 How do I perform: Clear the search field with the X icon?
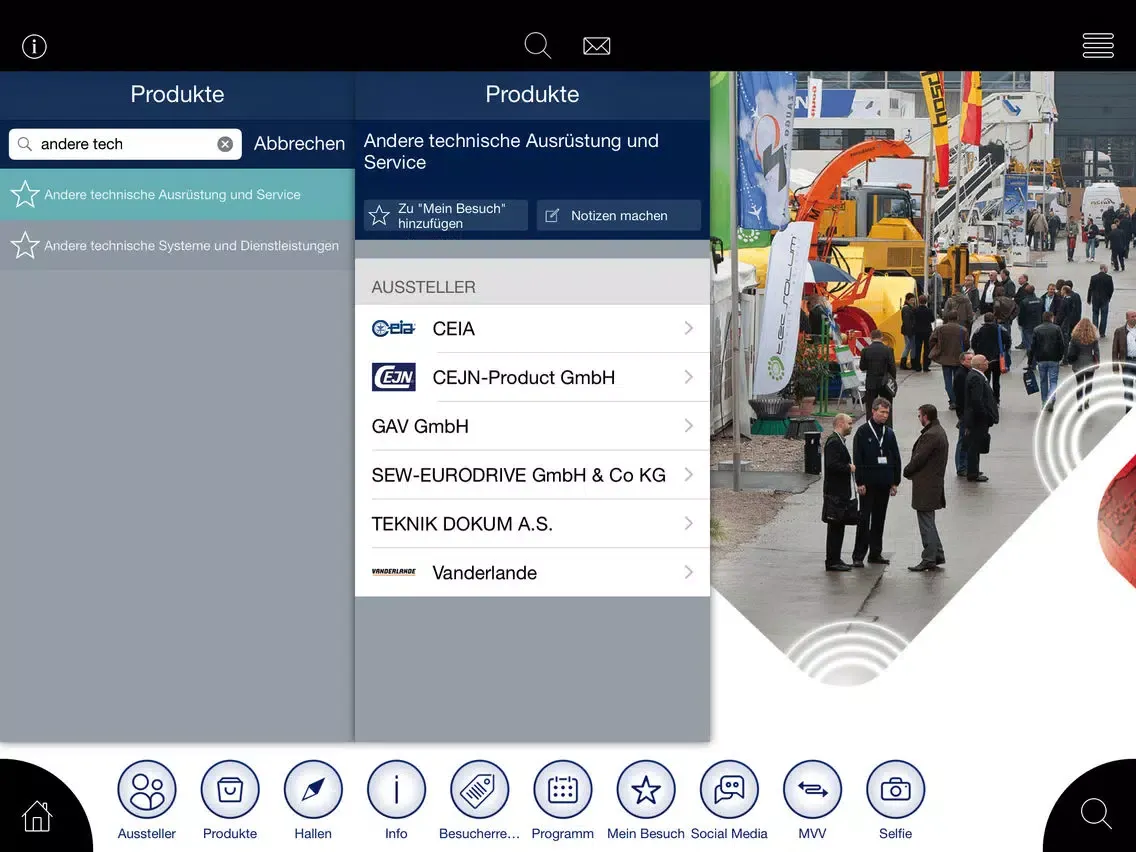(225, 144)
